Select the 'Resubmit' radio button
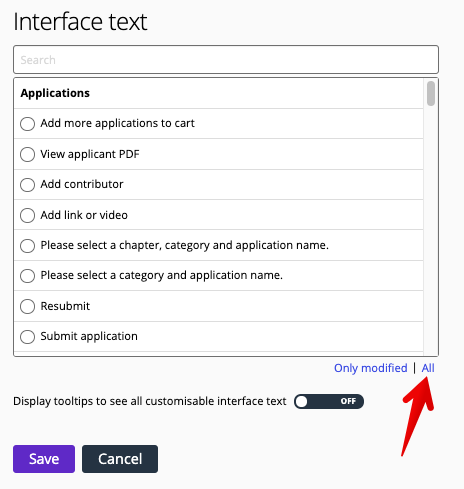This screenshot has height=489, width=464. (27, 306)
